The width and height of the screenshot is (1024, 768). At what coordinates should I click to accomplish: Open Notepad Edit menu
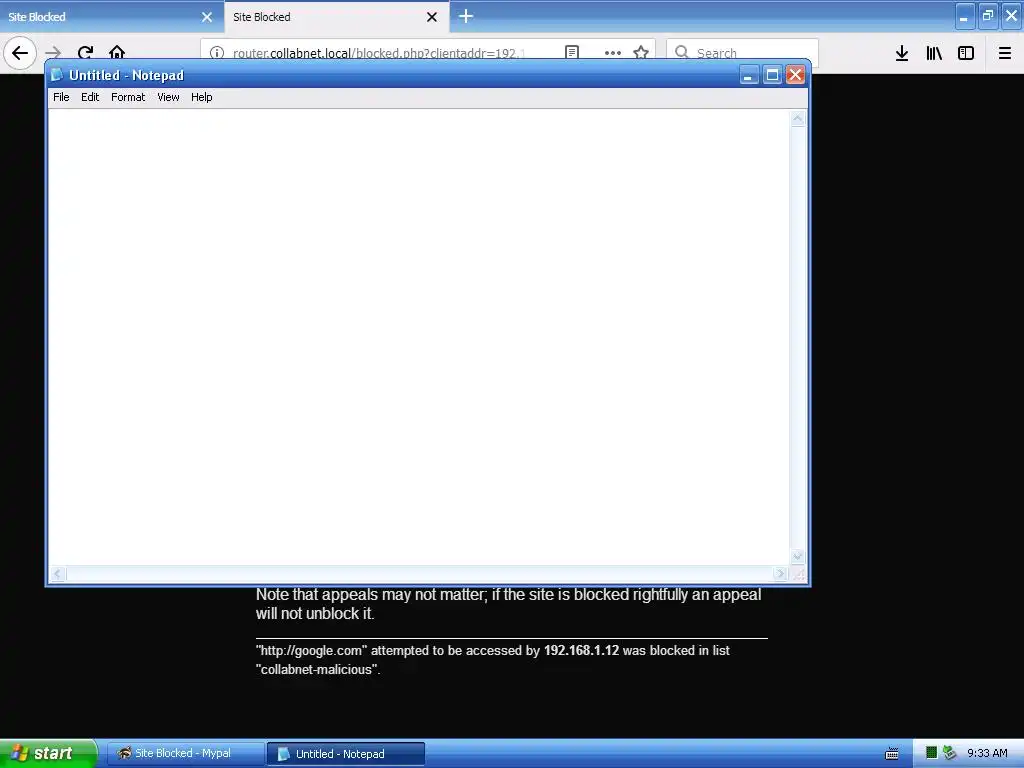pyautogui.click(x=90, y=97)
